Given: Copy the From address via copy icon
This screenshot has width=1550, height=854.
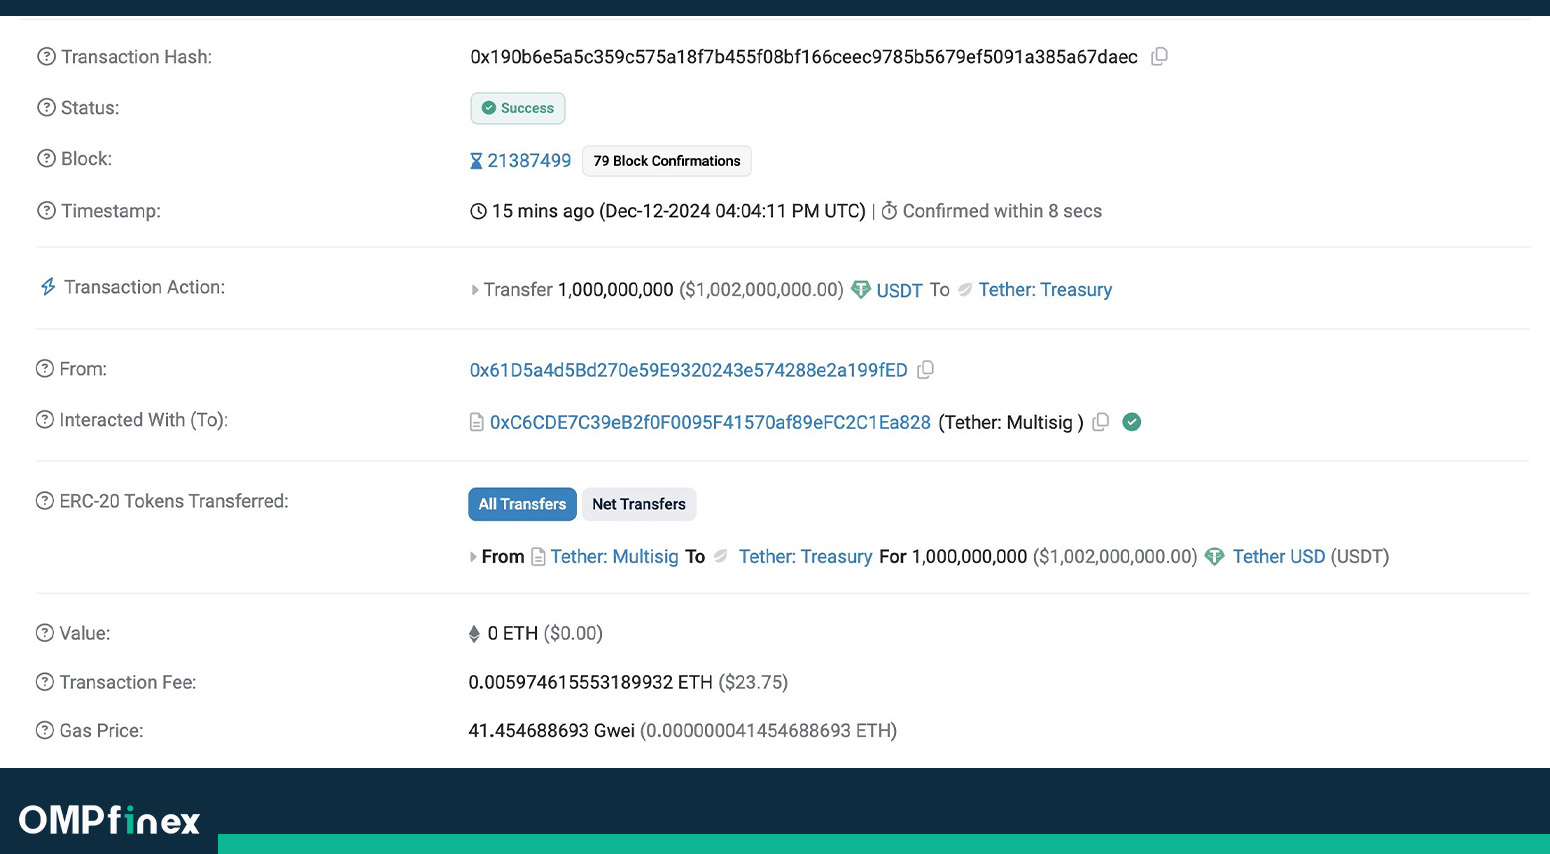Looking at the screenshot, I should pyautogui.click(x=926, y=370).
